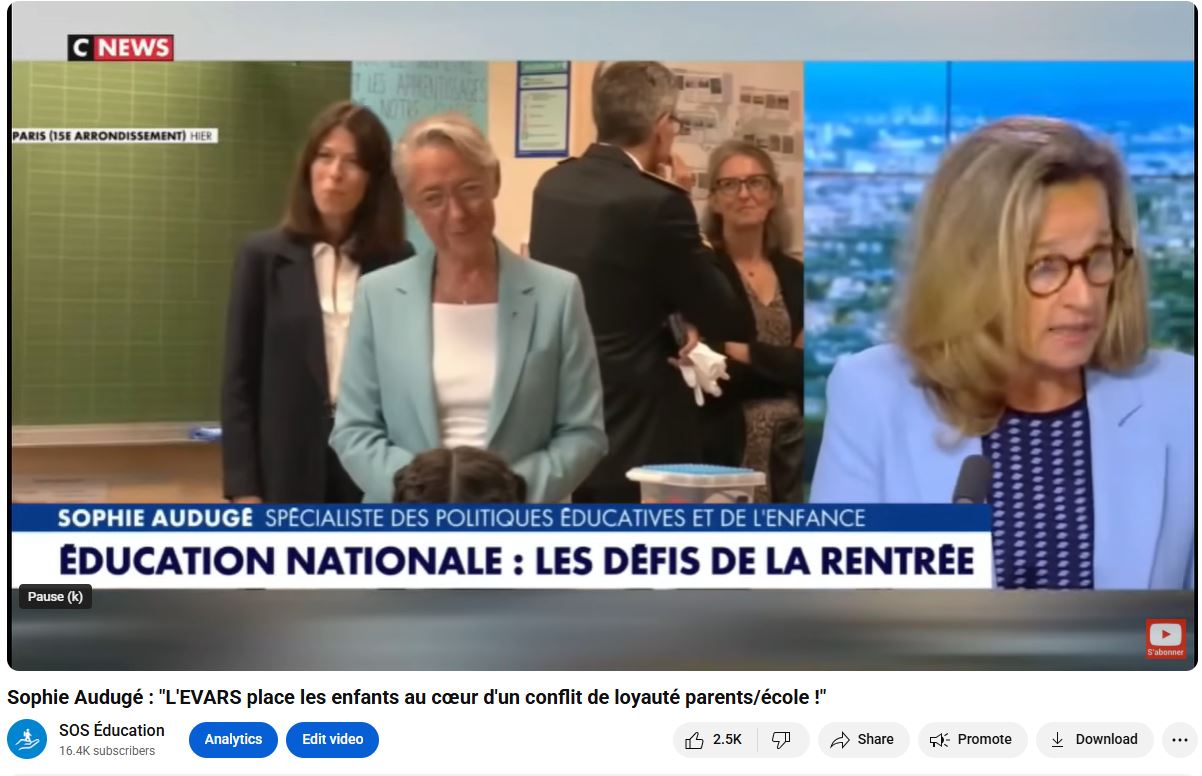Click the 2.5K like count
1202x776 pixels.
[x=727, y=740]
